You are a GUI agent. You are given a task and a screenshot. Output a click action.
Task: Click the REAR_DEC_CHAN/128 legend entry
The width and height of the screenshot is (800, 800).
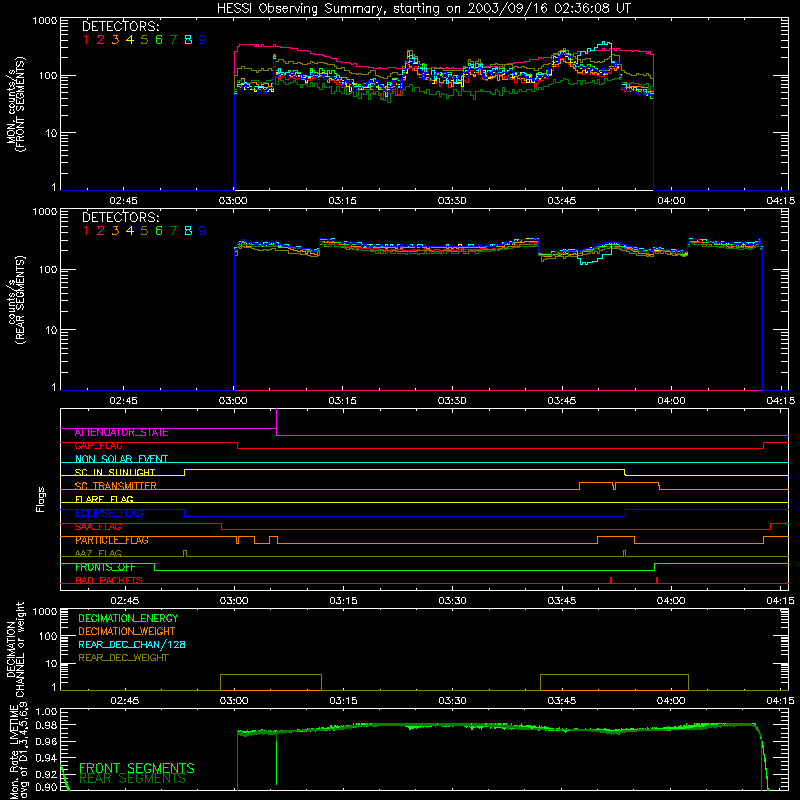click(132, 645)
